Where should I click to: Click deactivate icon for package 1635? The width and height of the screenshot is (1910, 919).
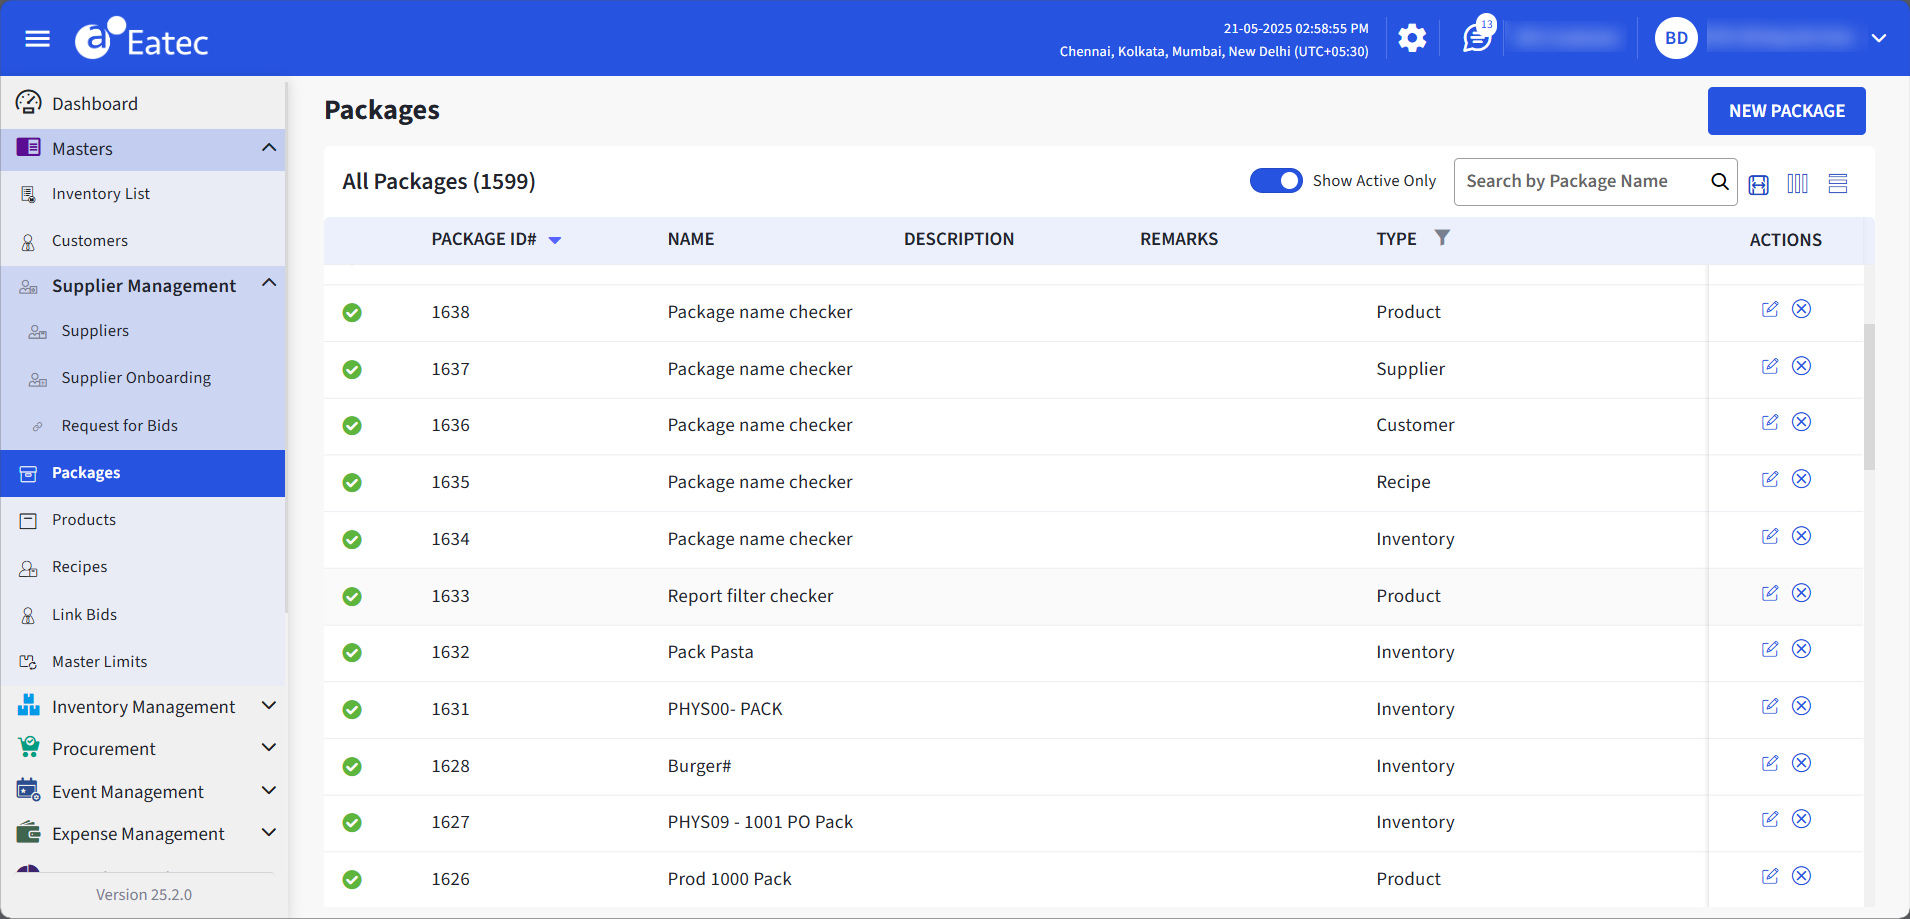(x=1801, y=479)
